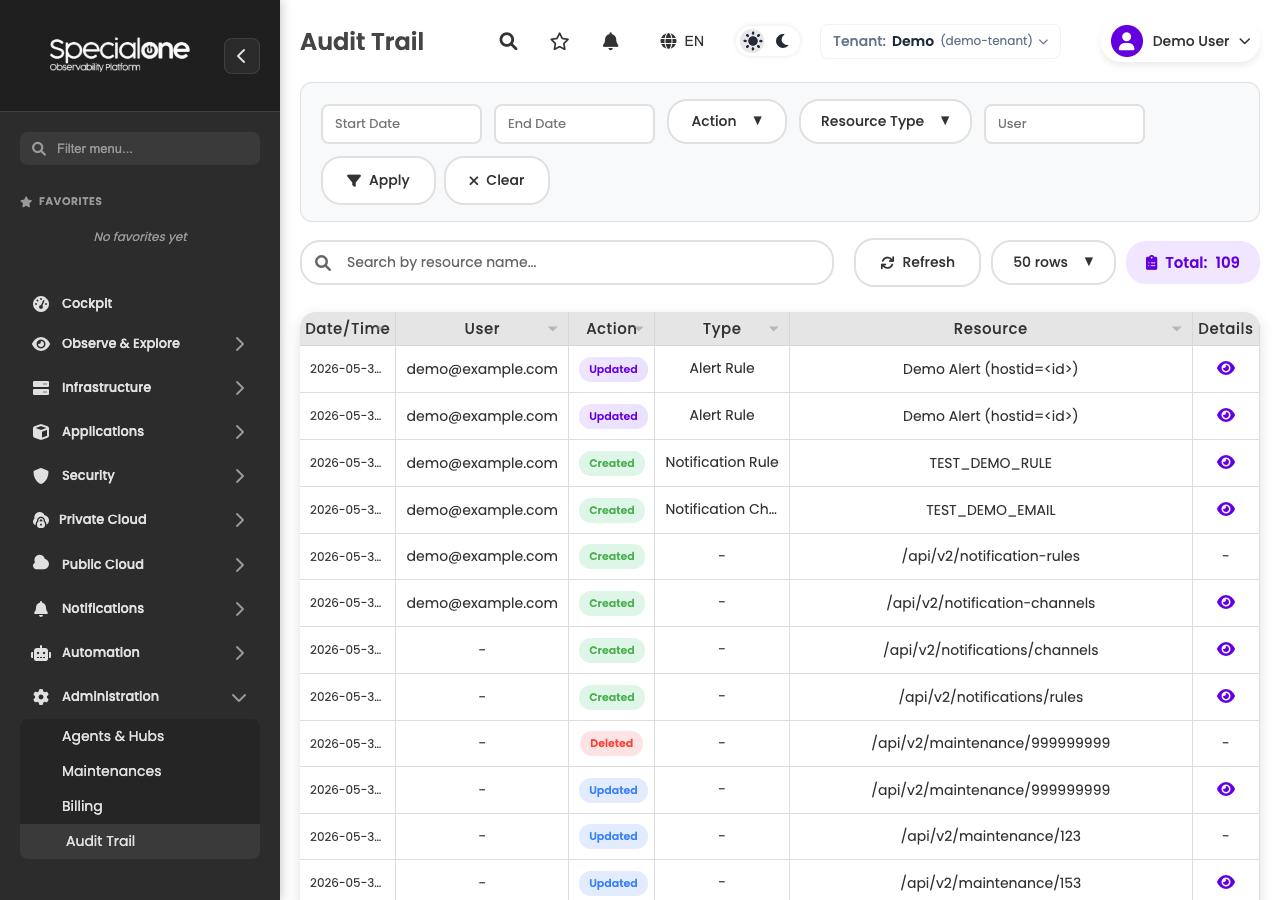Switch to light mode sun icon

click(x=753, y=41)
